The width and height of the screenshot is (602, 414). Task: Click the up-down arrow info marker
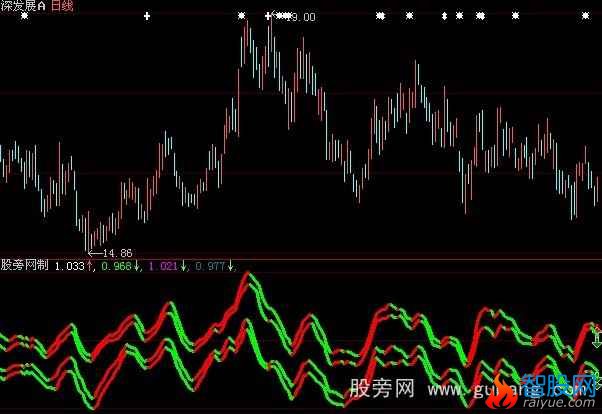(444, 16)
